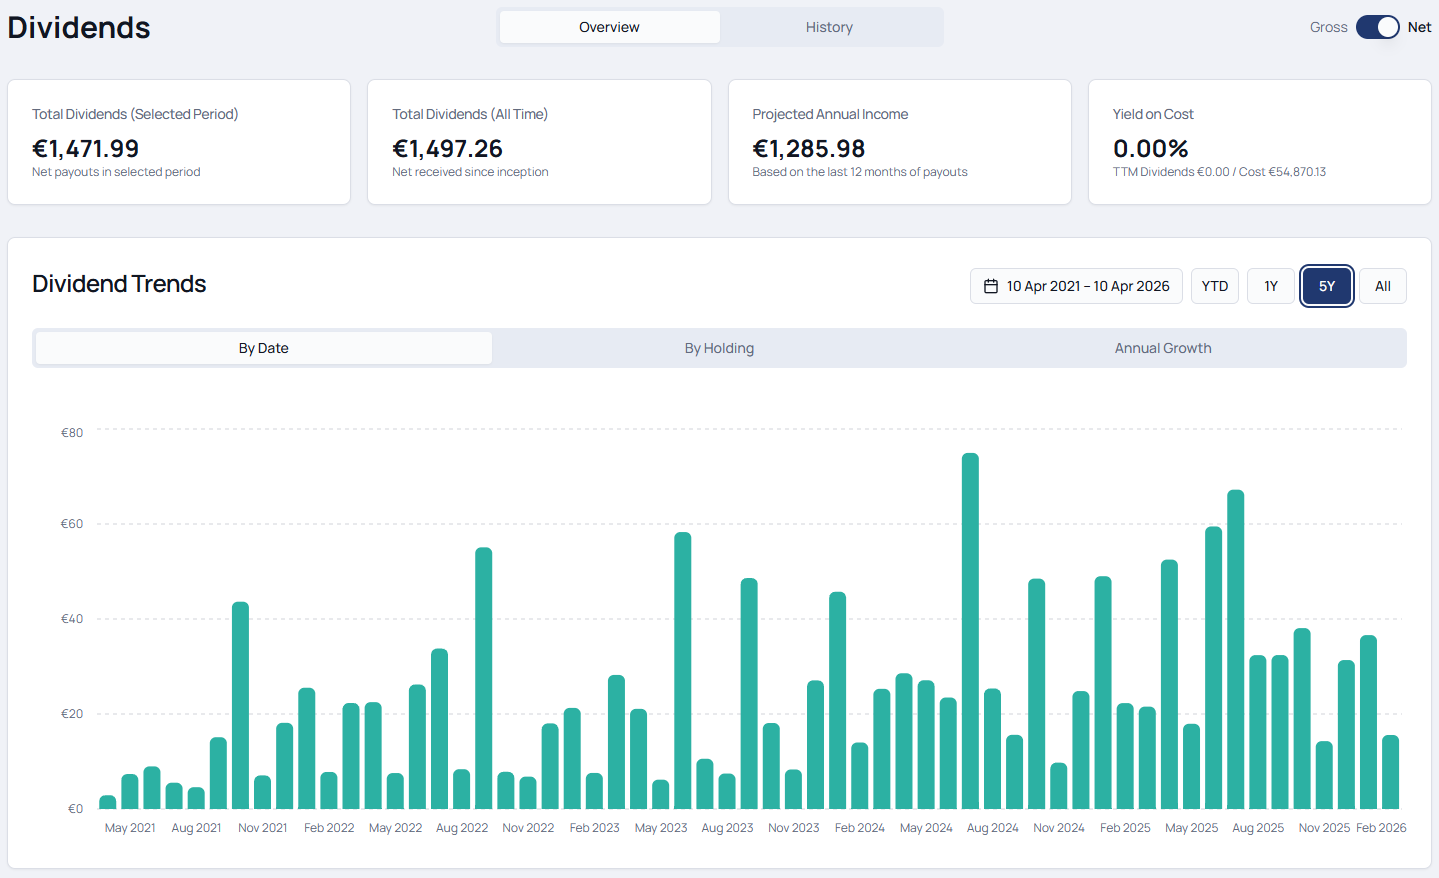Click the 0.00% yield on cost value
The width and height of the screenshot is (1439, 878).
click(x=1150, y=149)
